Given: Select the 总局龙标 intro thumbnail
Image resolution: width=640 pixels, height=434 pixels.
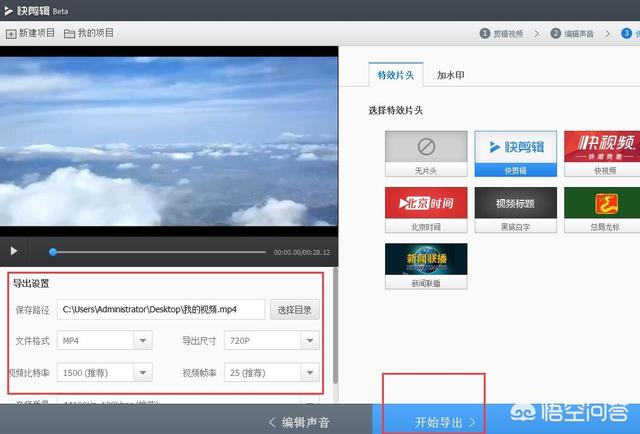Looking at the screenshot, I should coord(602,210).
